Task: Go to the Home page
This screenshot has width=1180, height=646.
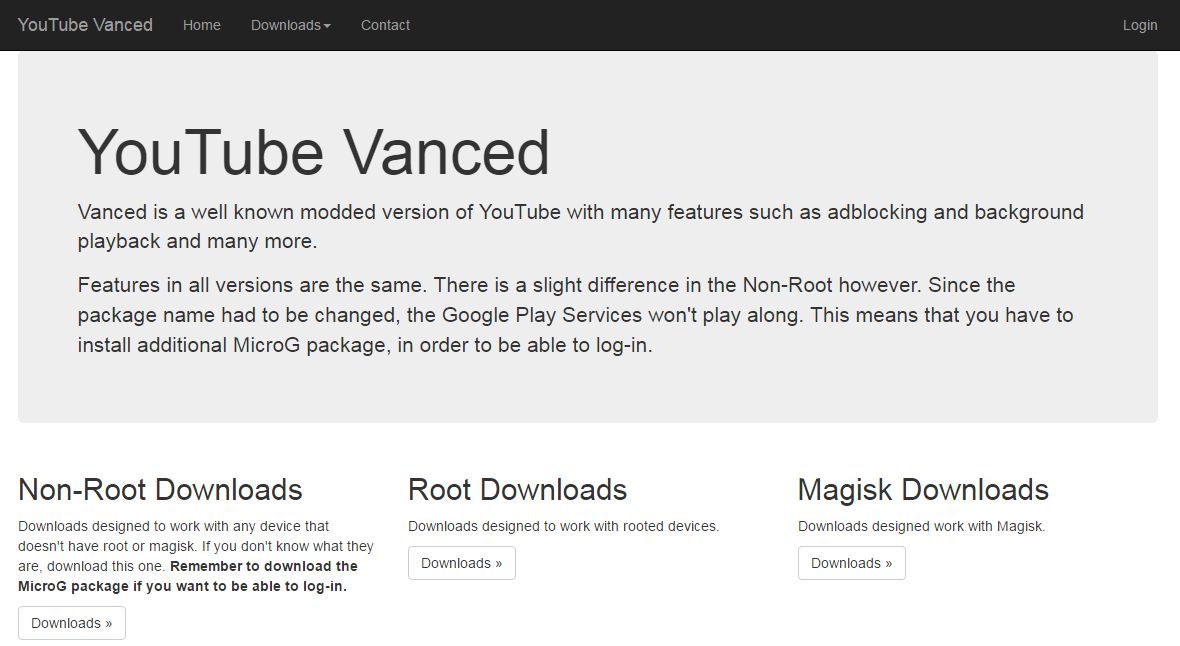Action: tap(201, 25)
